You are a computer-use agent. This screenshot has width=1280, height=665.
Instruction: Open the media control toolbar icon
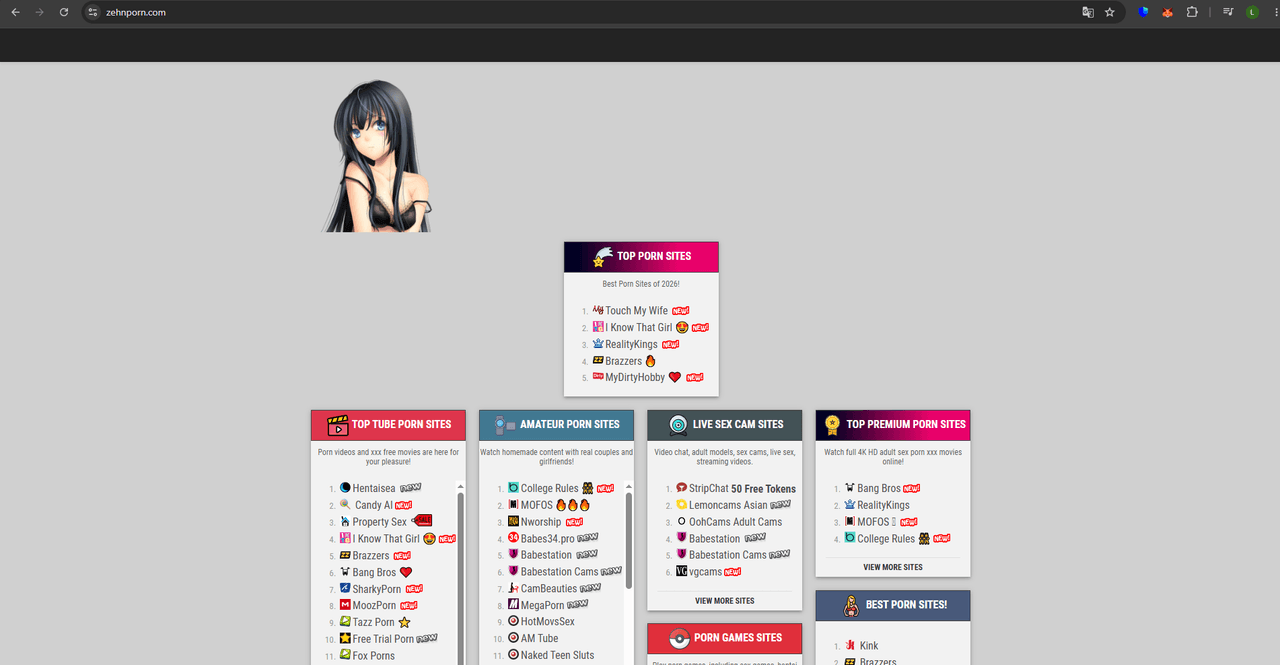pyautogui.click(x=1228, y=12)
